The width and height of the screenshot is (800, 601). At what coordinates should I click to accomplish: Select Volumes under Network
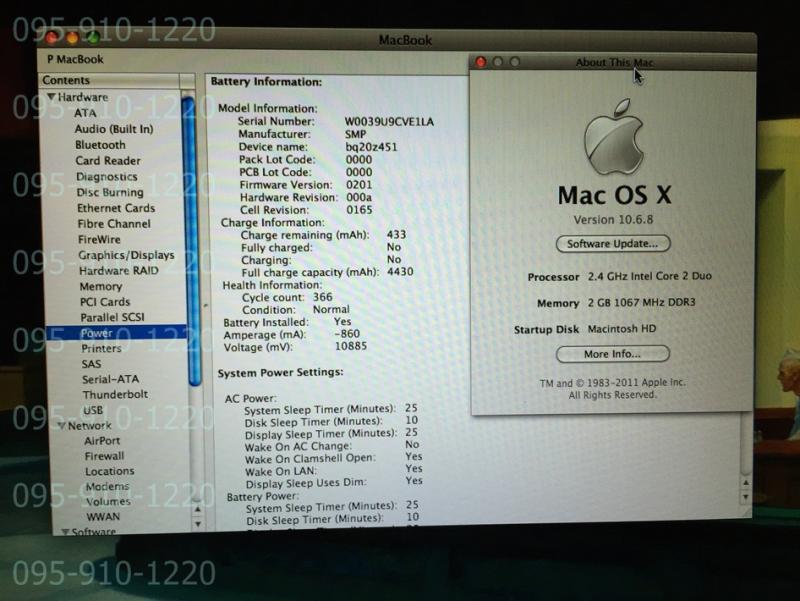(108, 502)
